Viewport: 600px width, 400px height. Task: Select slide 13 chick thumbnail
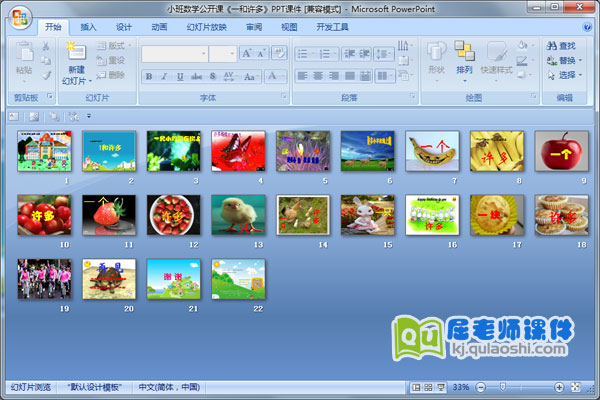pos(238,215)
